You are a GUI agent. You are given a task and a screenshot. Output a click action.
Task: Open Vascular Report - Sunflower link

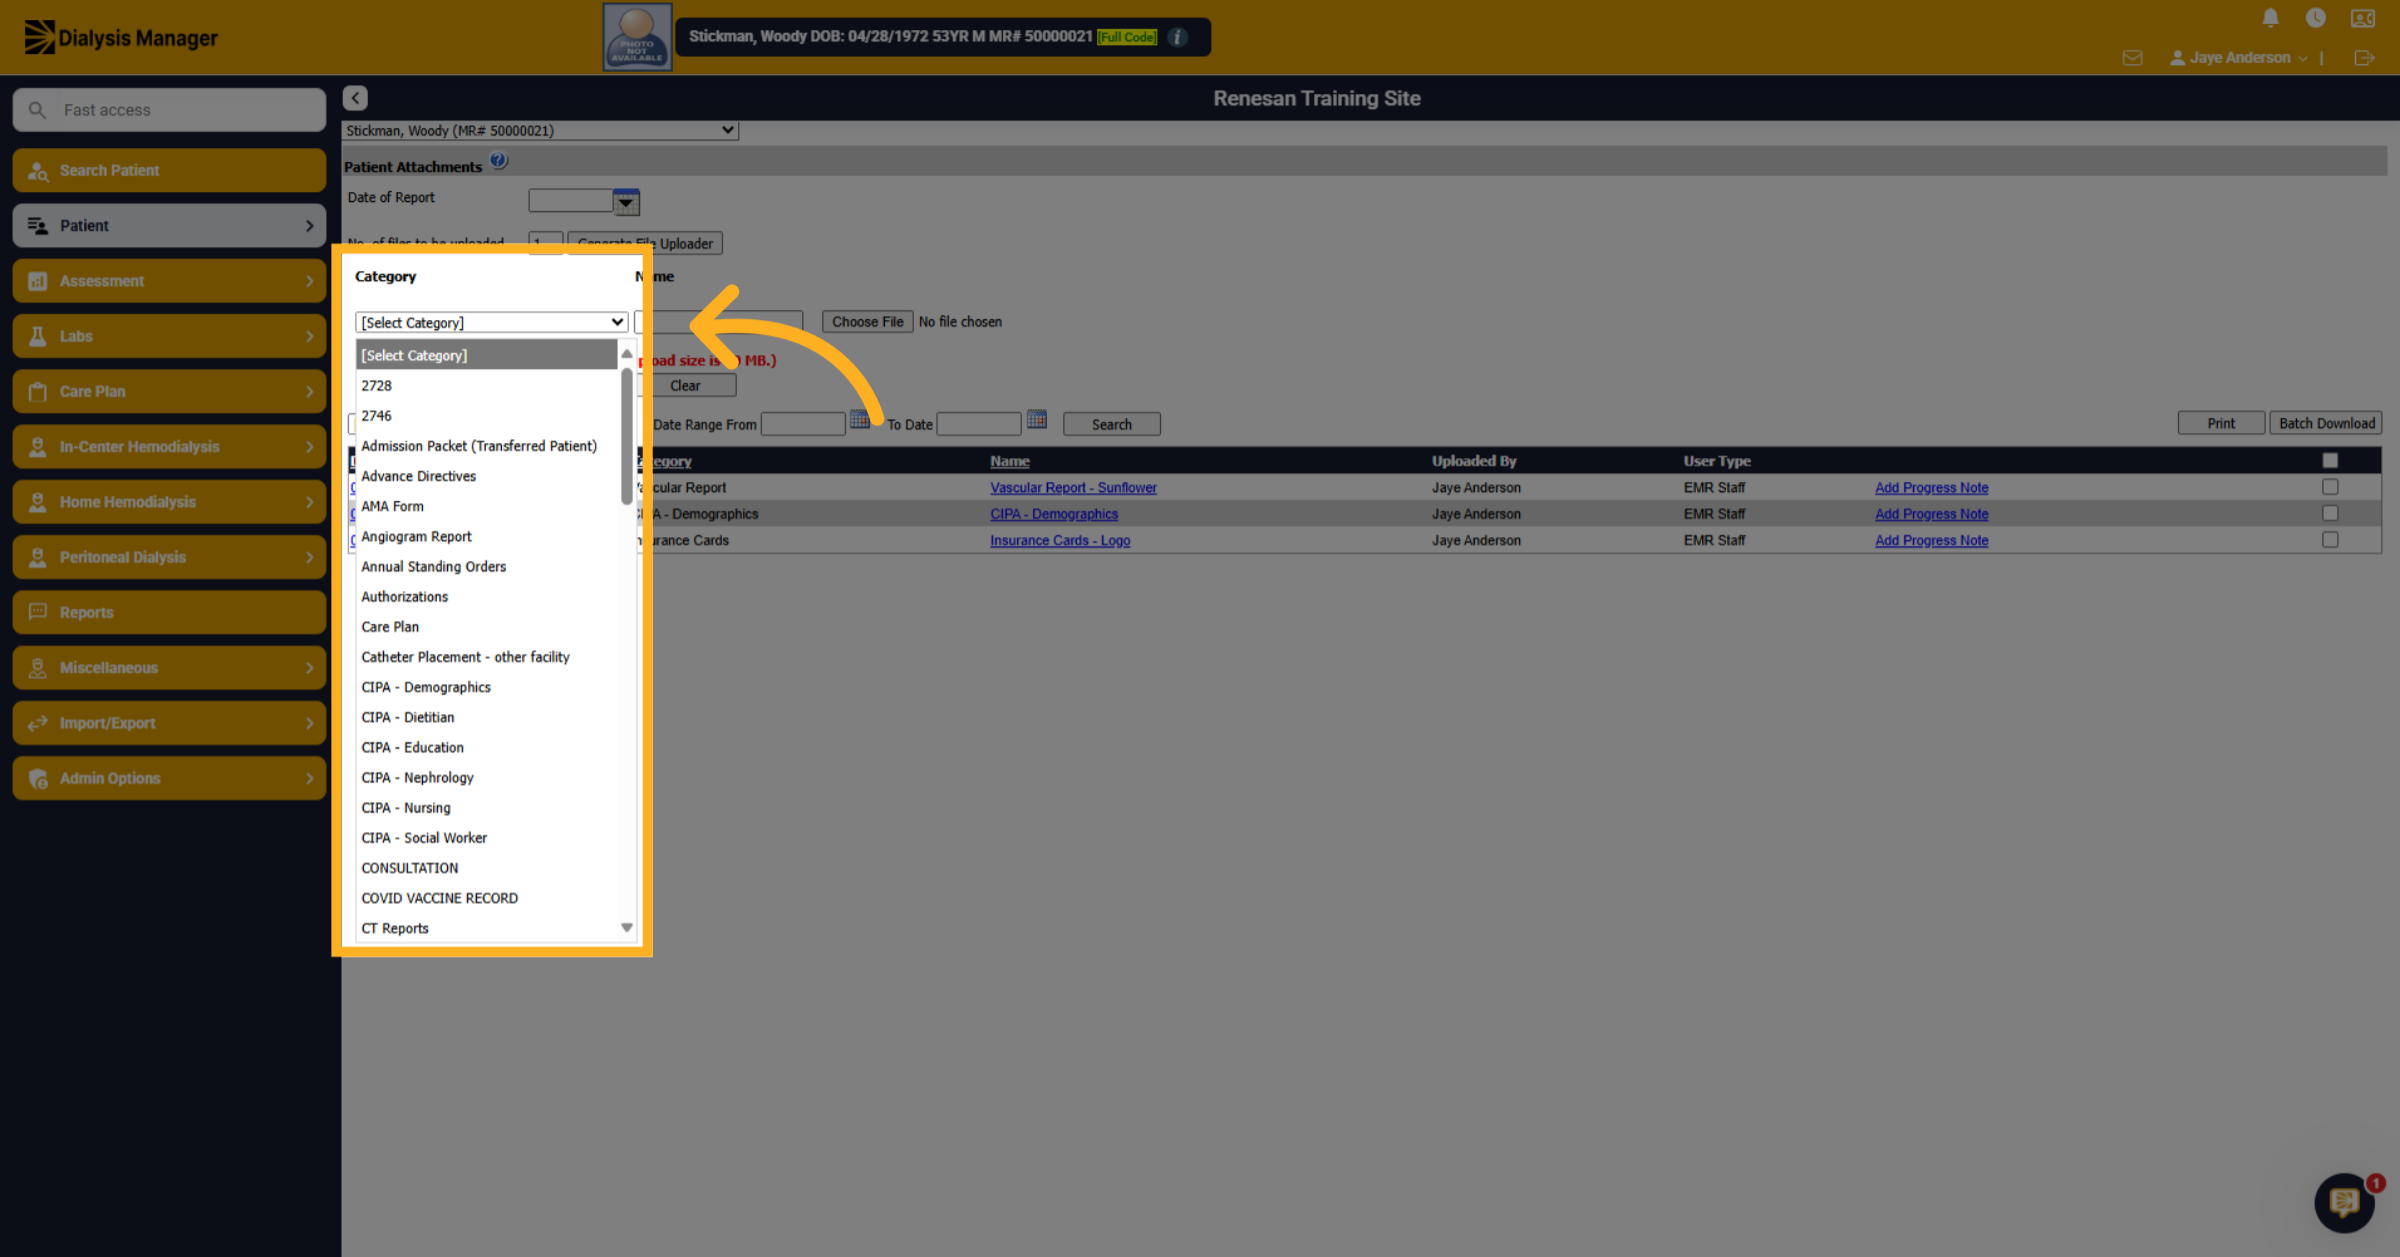pos(1073,487)
